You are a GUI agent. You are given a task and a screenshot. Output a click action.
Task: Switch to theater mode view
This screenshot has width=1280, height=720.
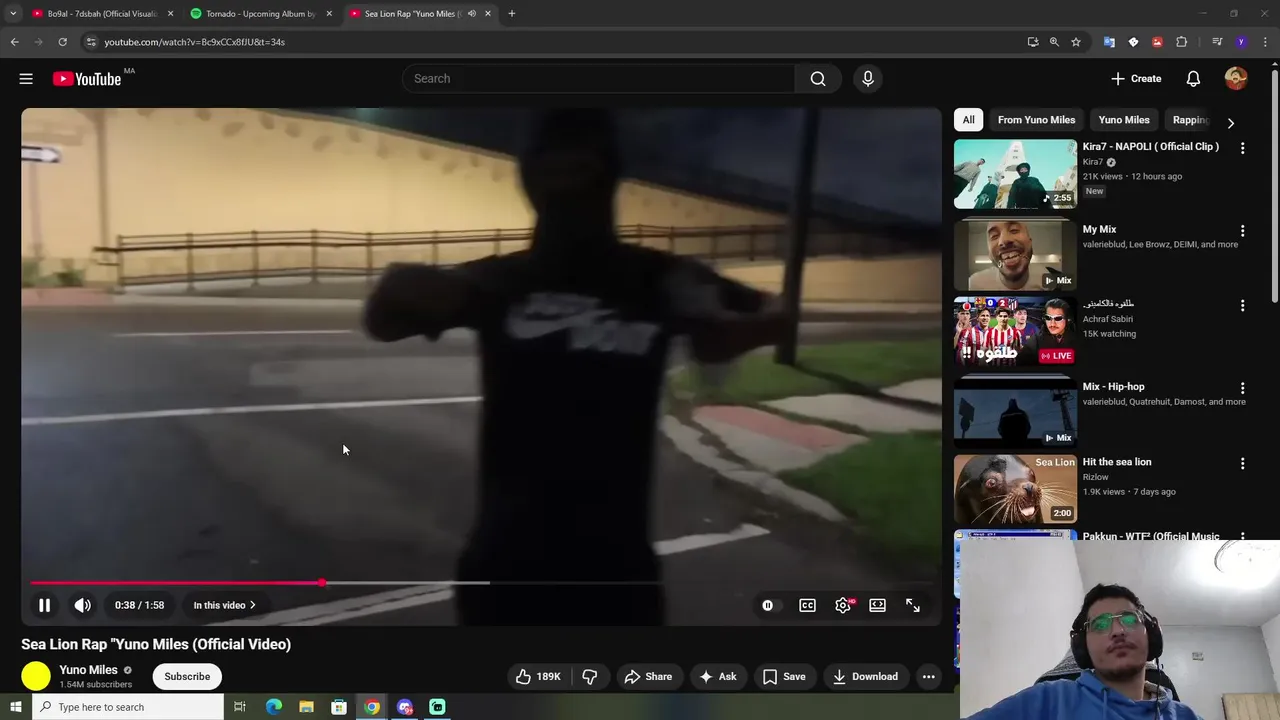877,605
